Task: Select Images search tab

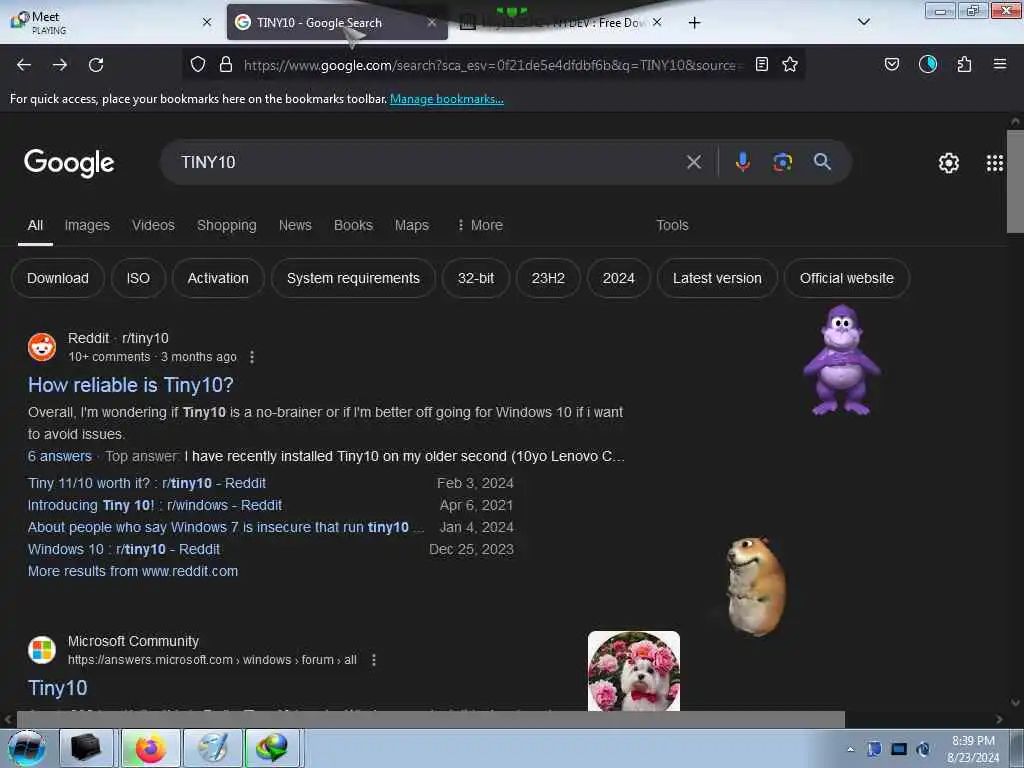Action: tap(87, 225)
